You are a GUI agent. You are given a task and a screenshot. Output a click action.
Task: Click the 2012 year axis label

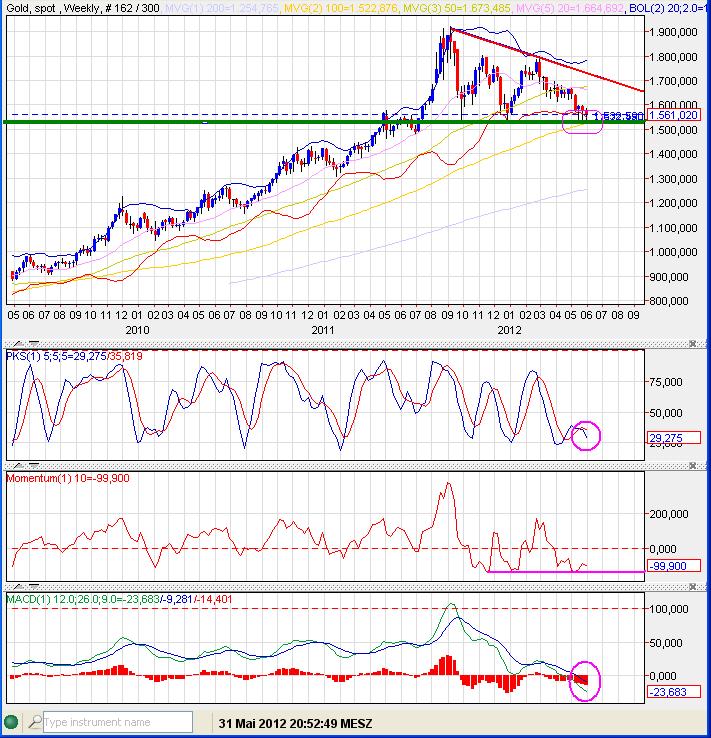(509, 330)
